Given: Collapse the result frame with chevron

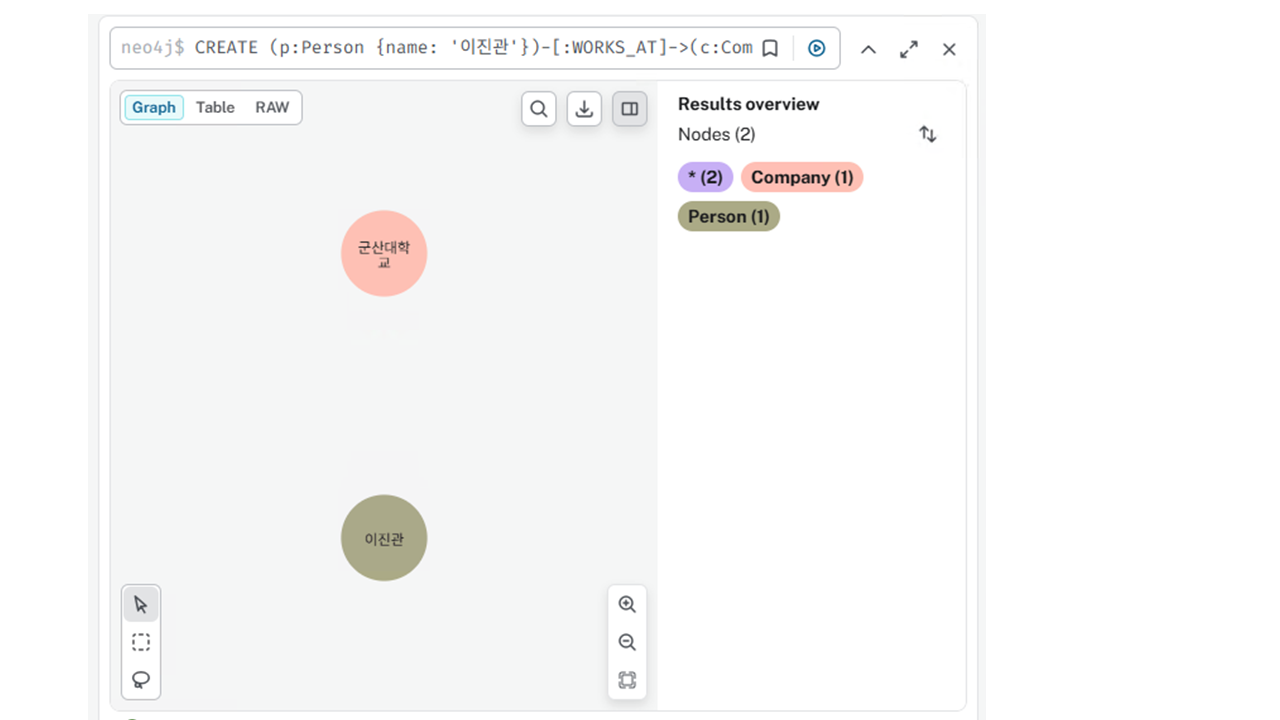Looking at the screenshot, I should [868, 49].
